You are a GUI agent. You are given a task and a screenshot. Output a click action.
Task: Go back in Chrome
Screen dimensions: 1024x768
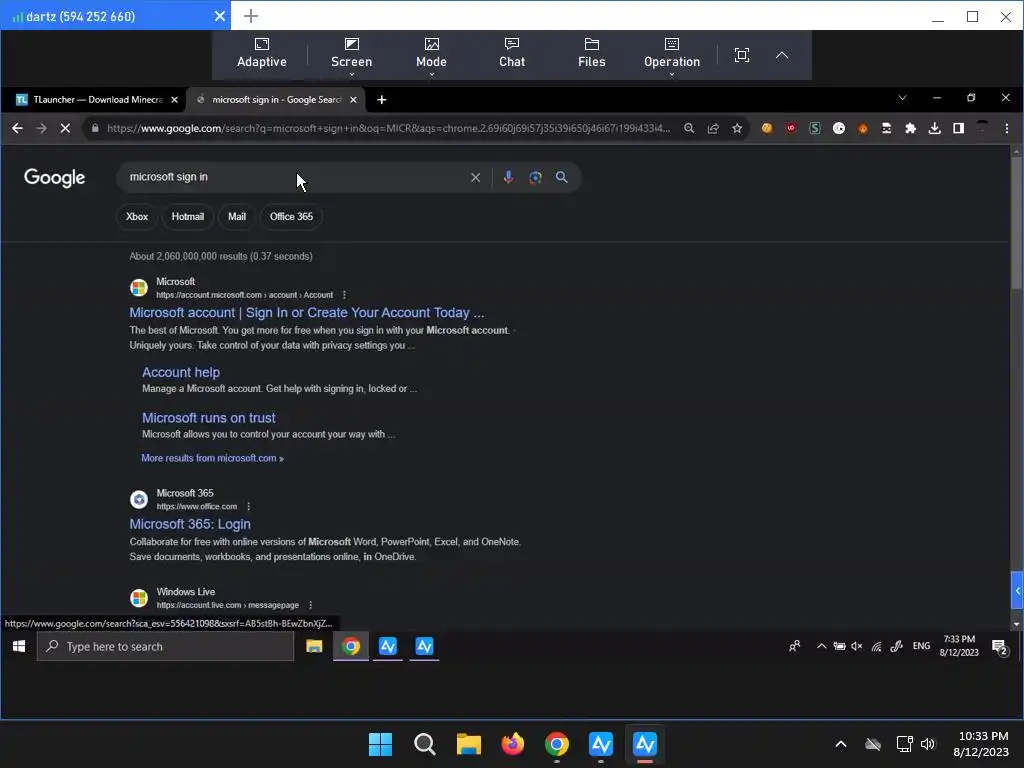pos(18,129)
